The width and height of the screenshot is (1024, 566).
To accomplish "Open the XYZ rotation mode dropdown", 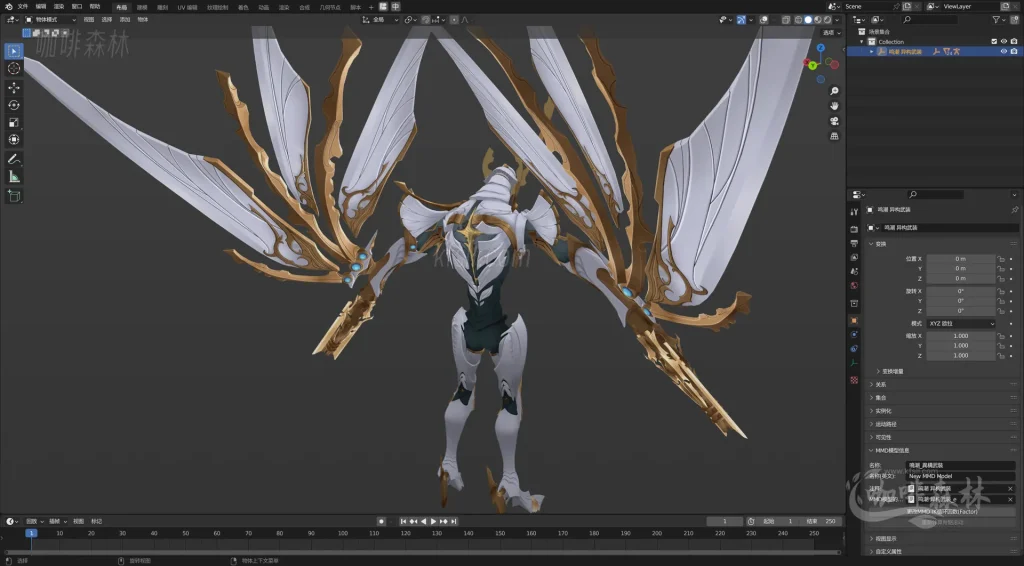I will click(x=961, y=323).
